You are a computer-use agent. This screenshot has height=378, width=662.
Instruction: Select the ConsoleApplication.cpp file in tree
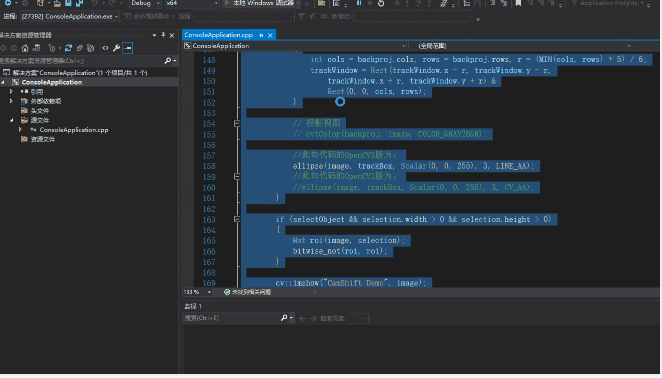click(74, 130)
